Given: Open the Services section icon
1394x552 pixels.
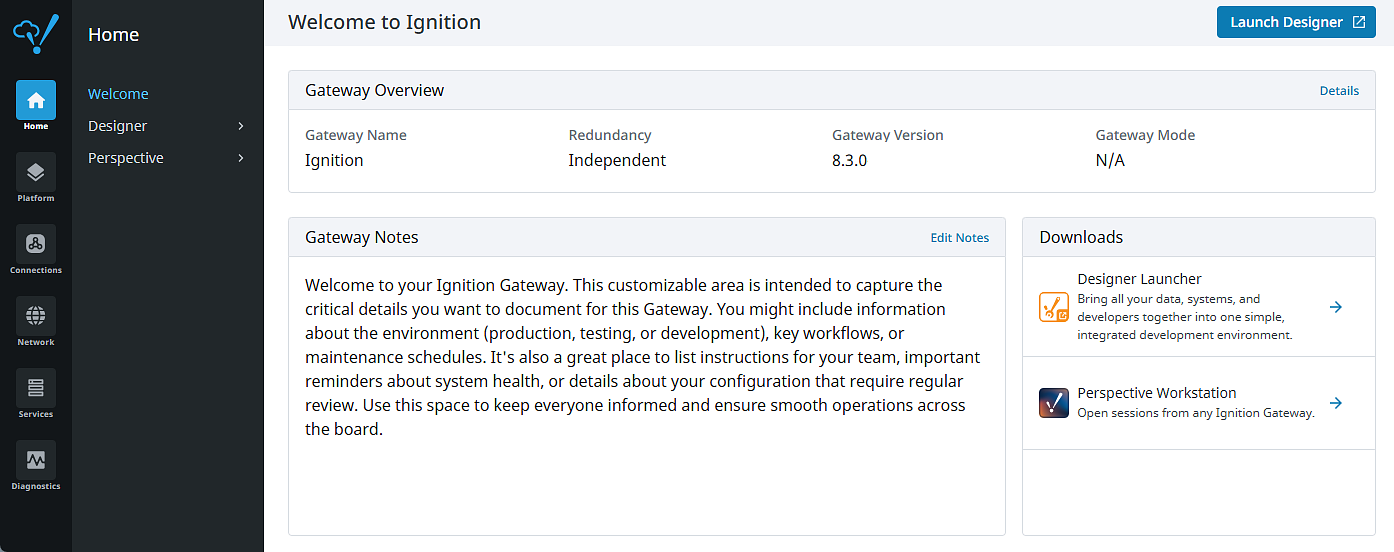Looking at the screenshot, I should pyautogui.click(x=36, y=388).
